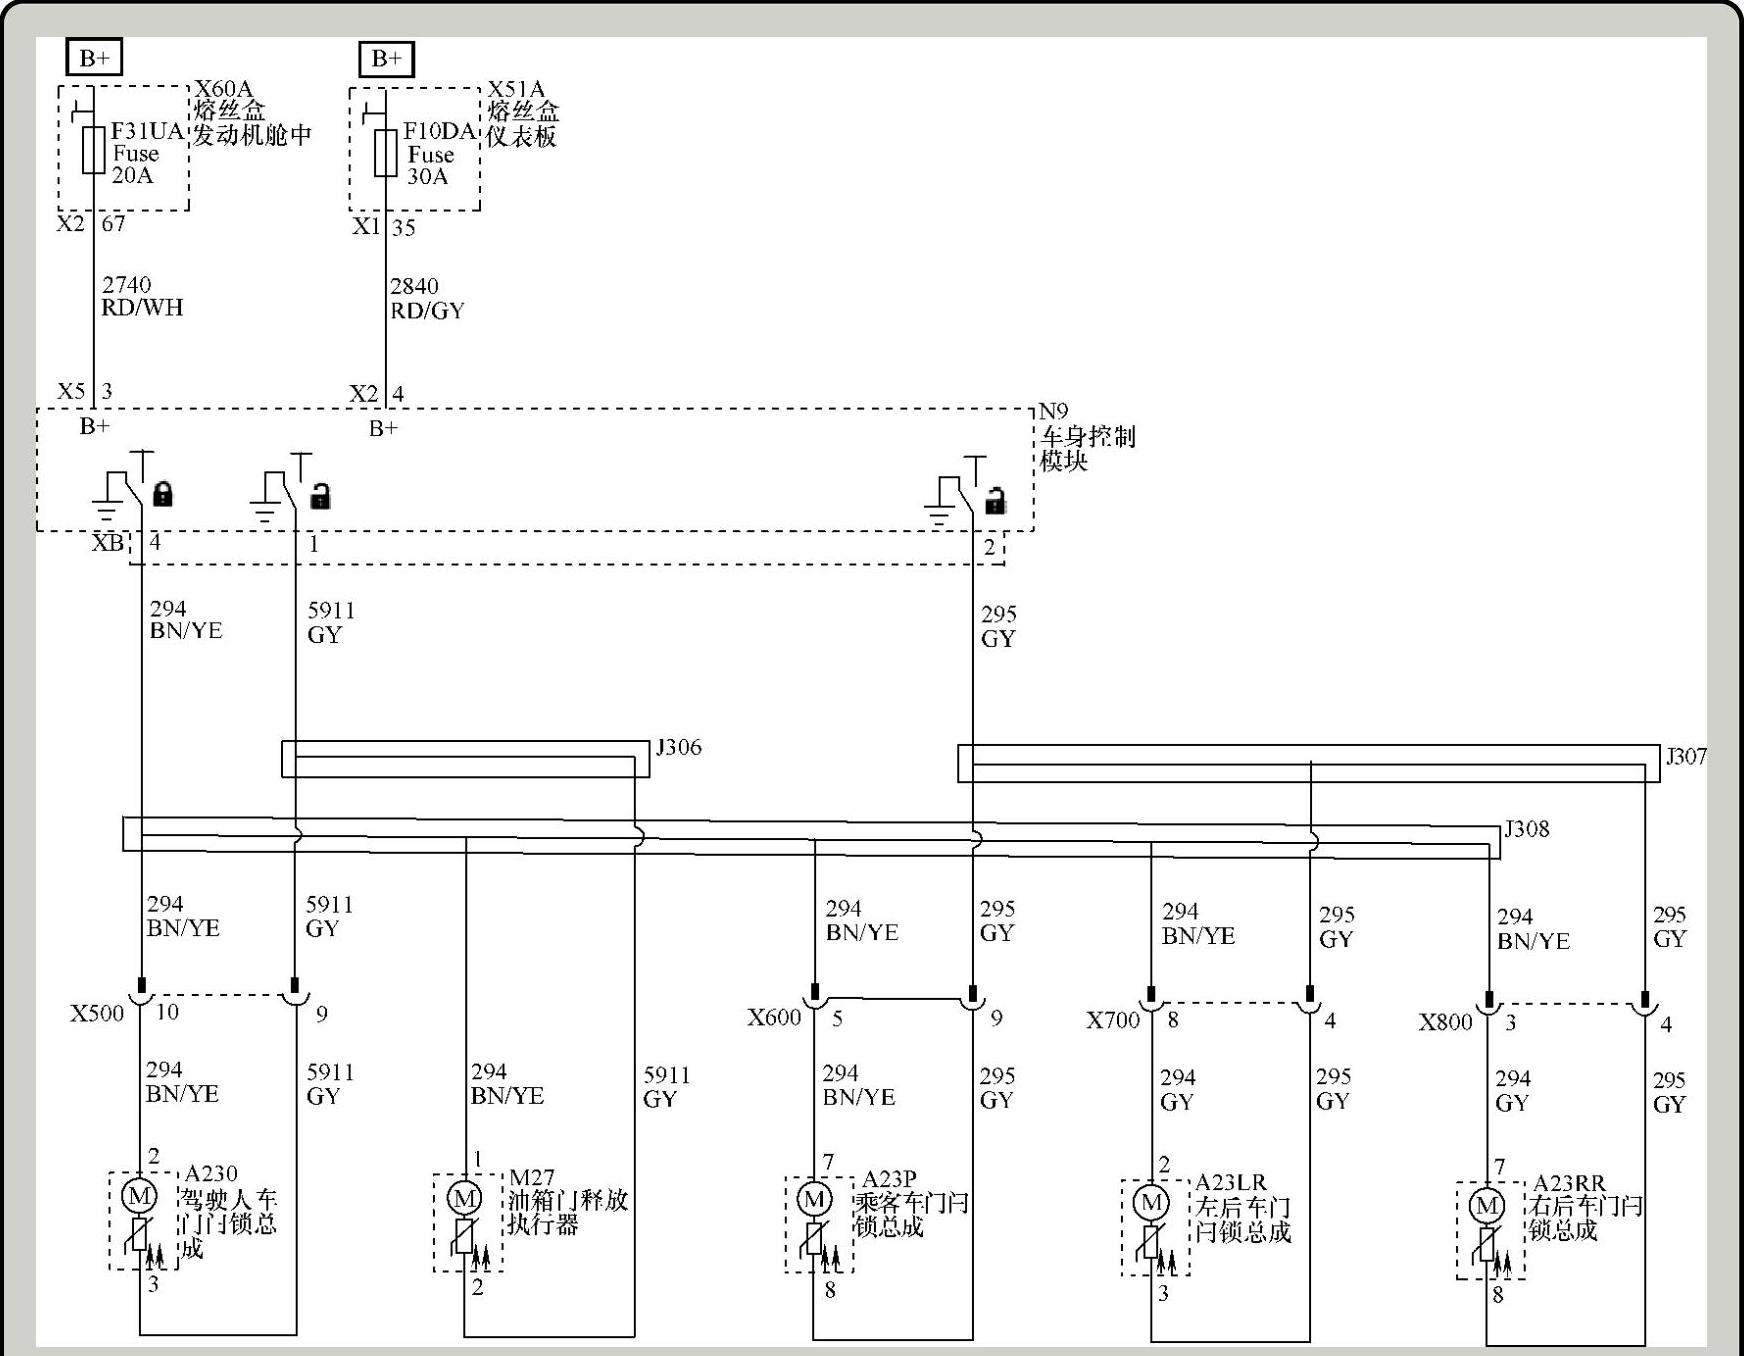The width and height of the screenshot is (1744, 1356).
Task: Click the 'X5 3' pin label on N9
Action: tap(85, 391)
